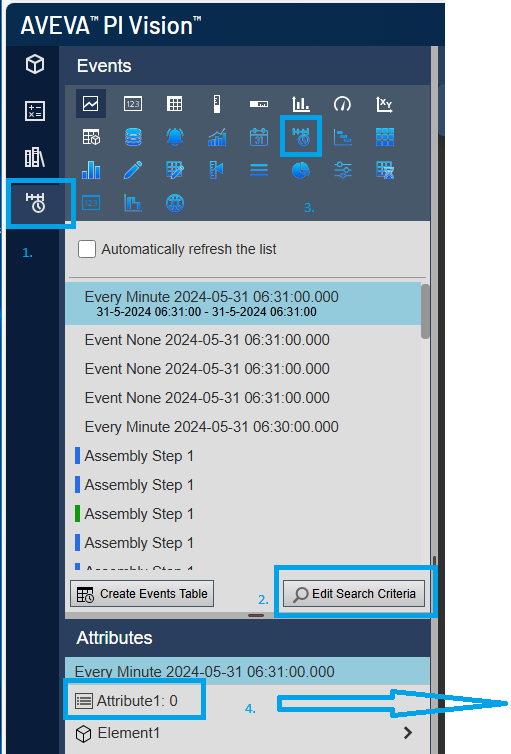Select the Asset Comparison Table symbol
The image size is (511, 754).
click(x=91, y=137)
